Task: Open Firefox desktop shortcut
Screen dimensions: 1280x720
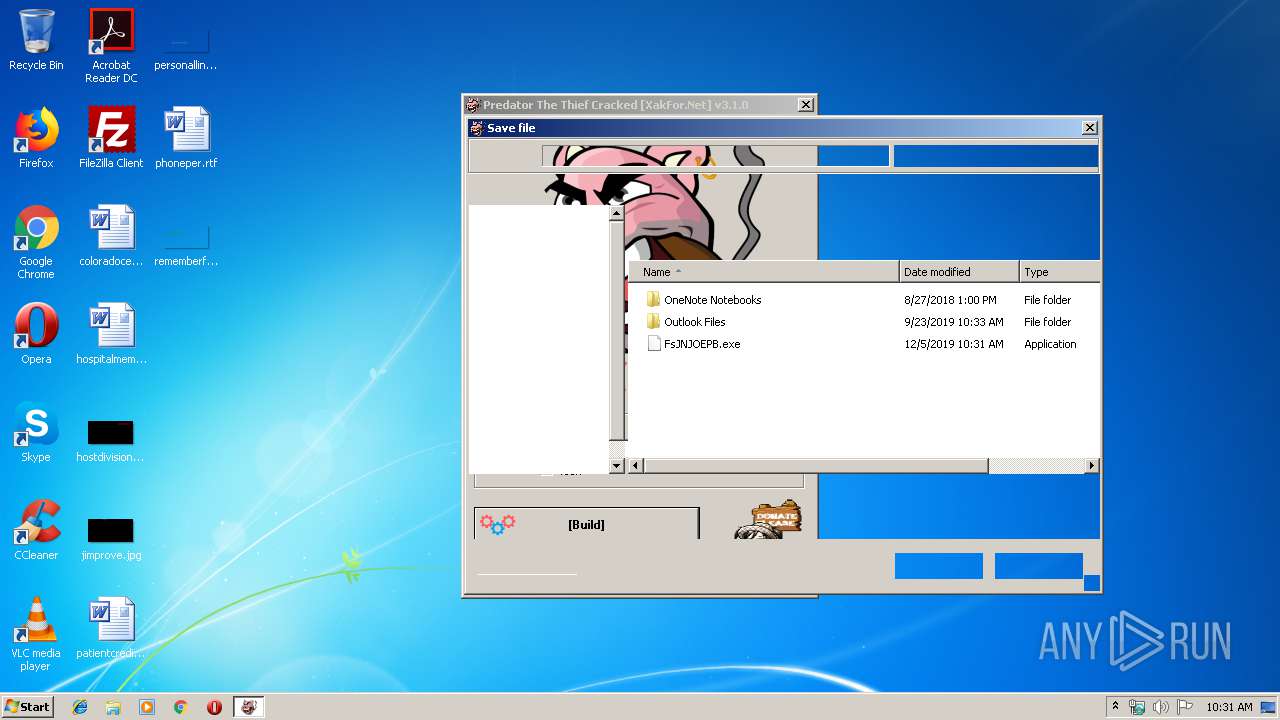Action: coord(36,138)
